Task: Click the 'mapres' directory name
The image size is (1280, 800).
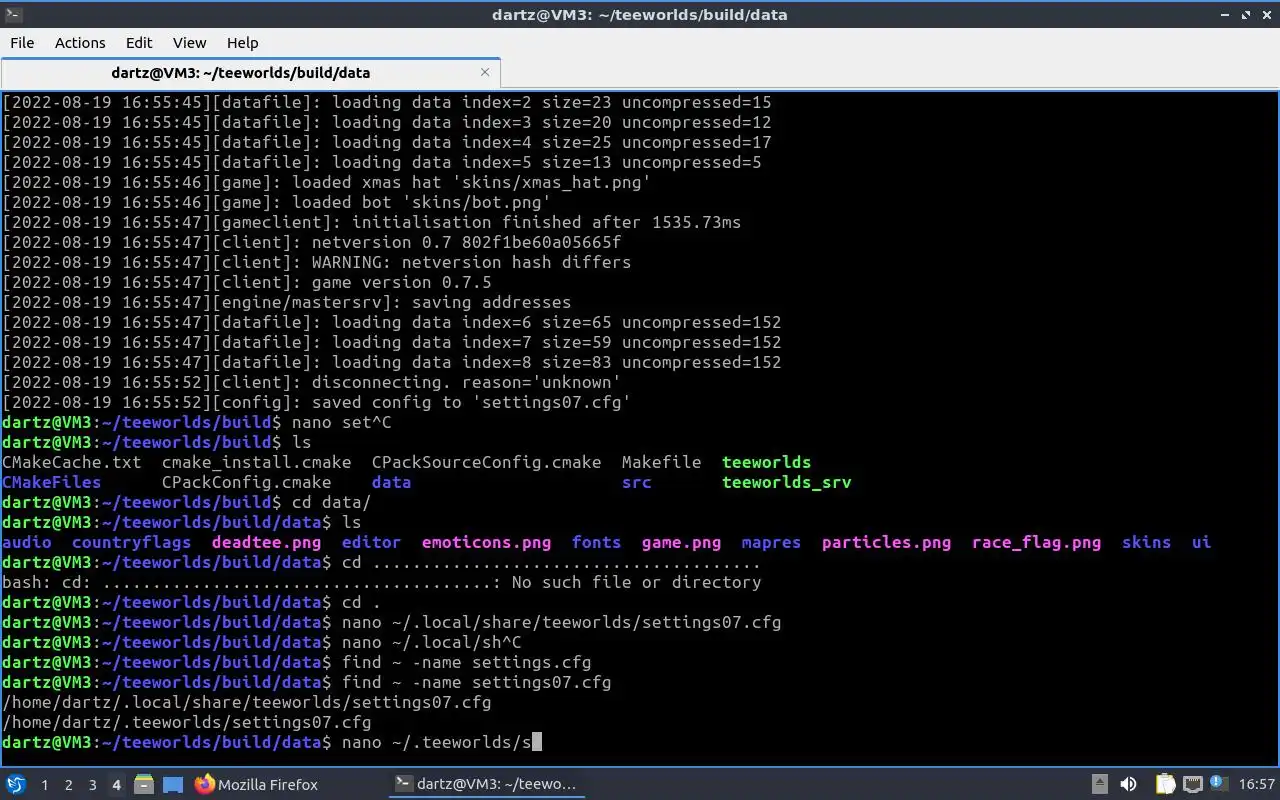Action: pos(771,542)
